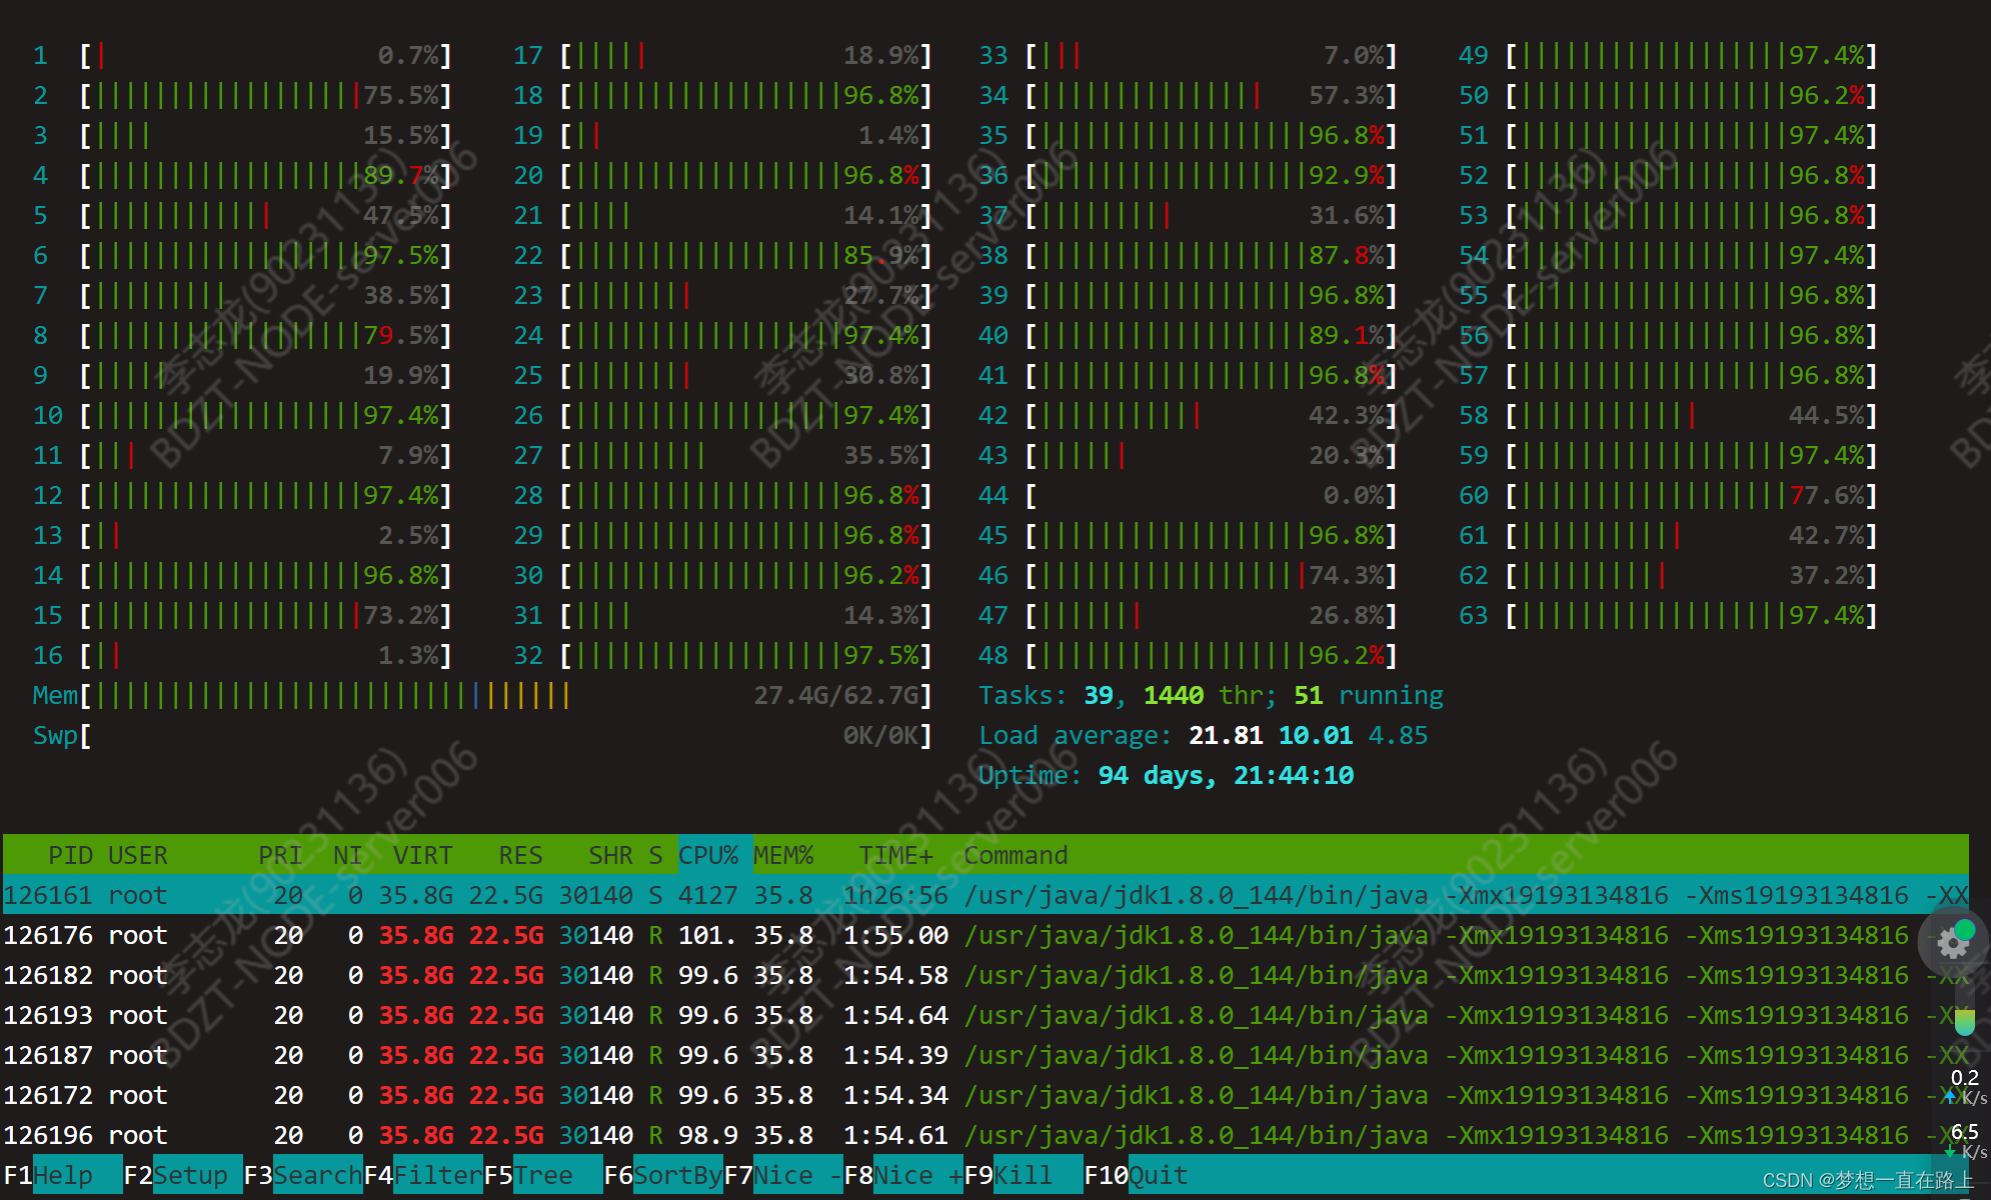
Task: Open F2 Setup in function bar
Action: point(190,1175)
